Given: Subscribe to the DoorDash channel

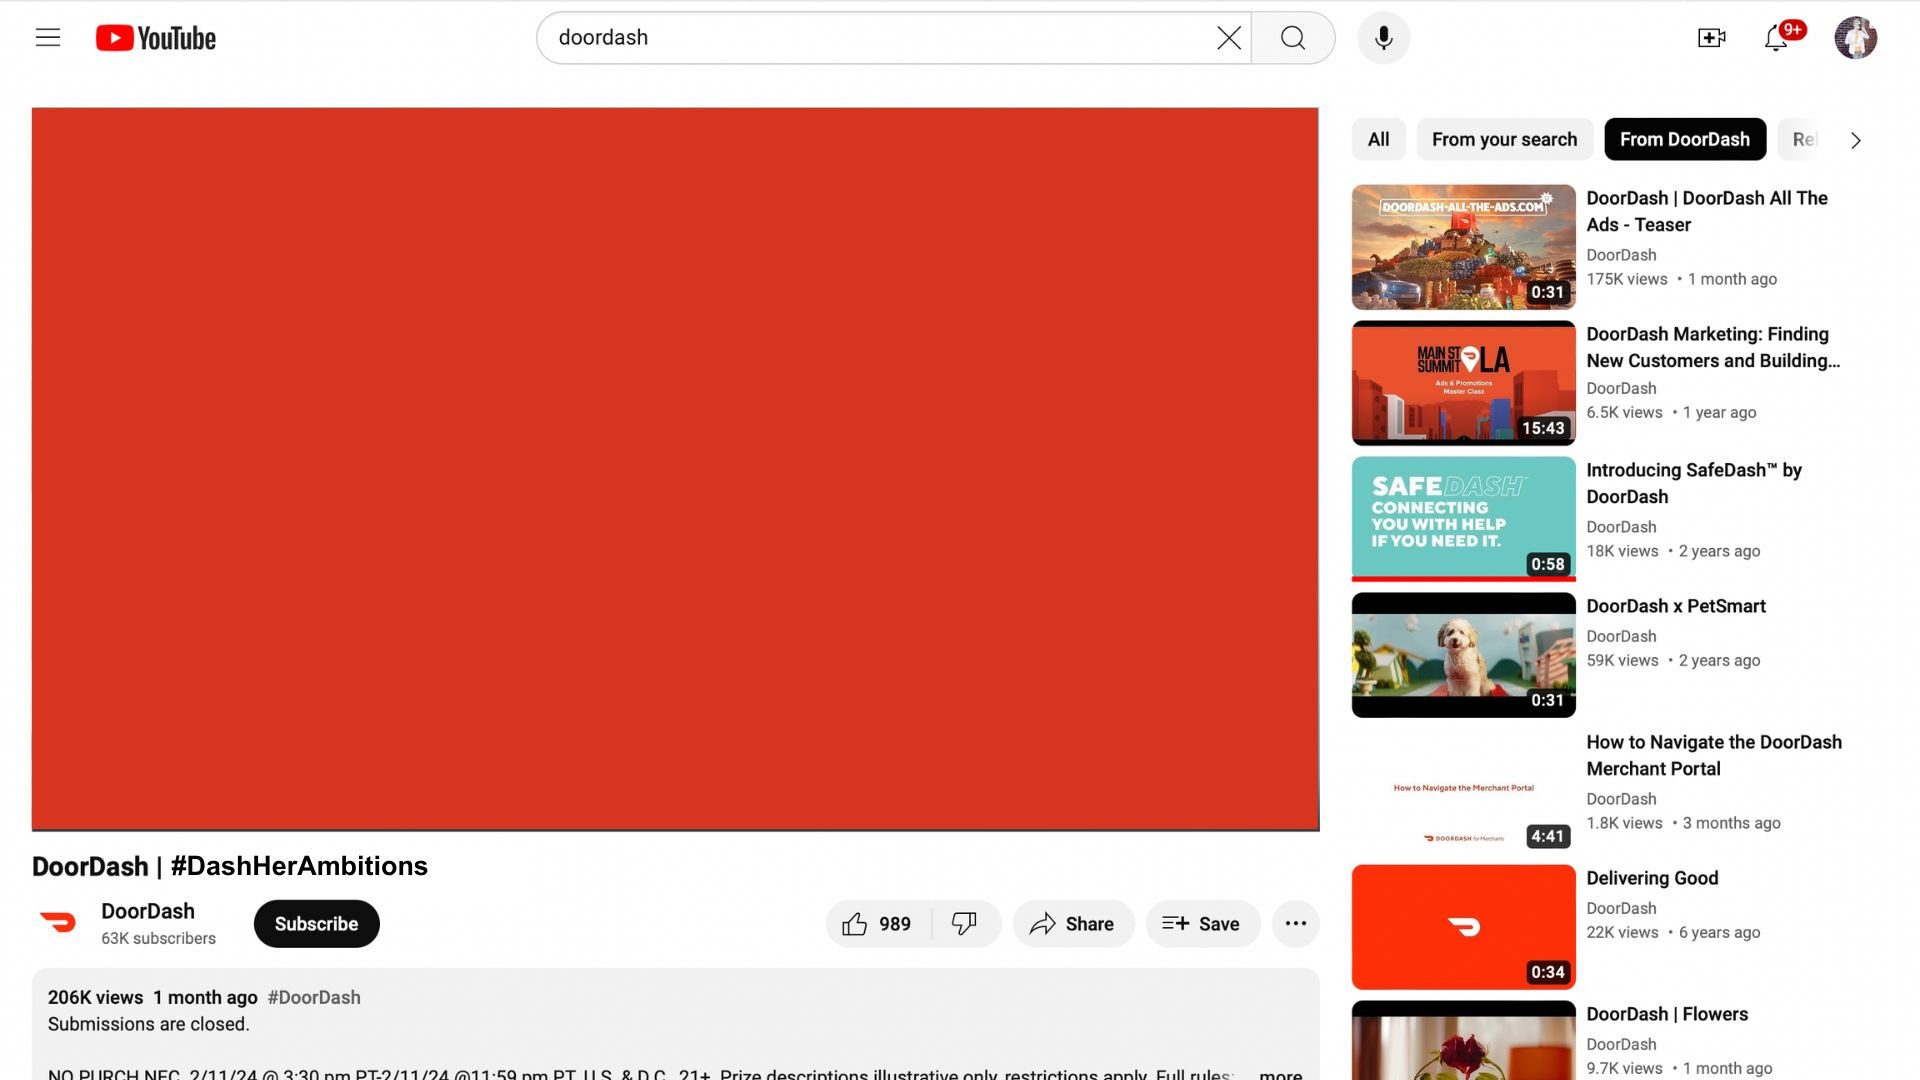Looking at the screenshot, I should (x=316, y=924).
